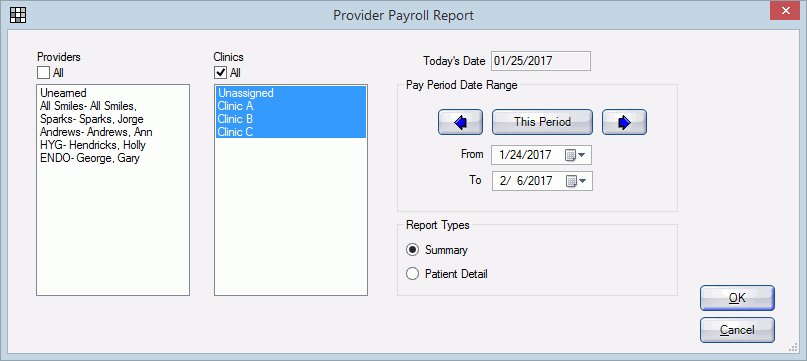Close the Provider Payroll Report window

coord(784,11)
